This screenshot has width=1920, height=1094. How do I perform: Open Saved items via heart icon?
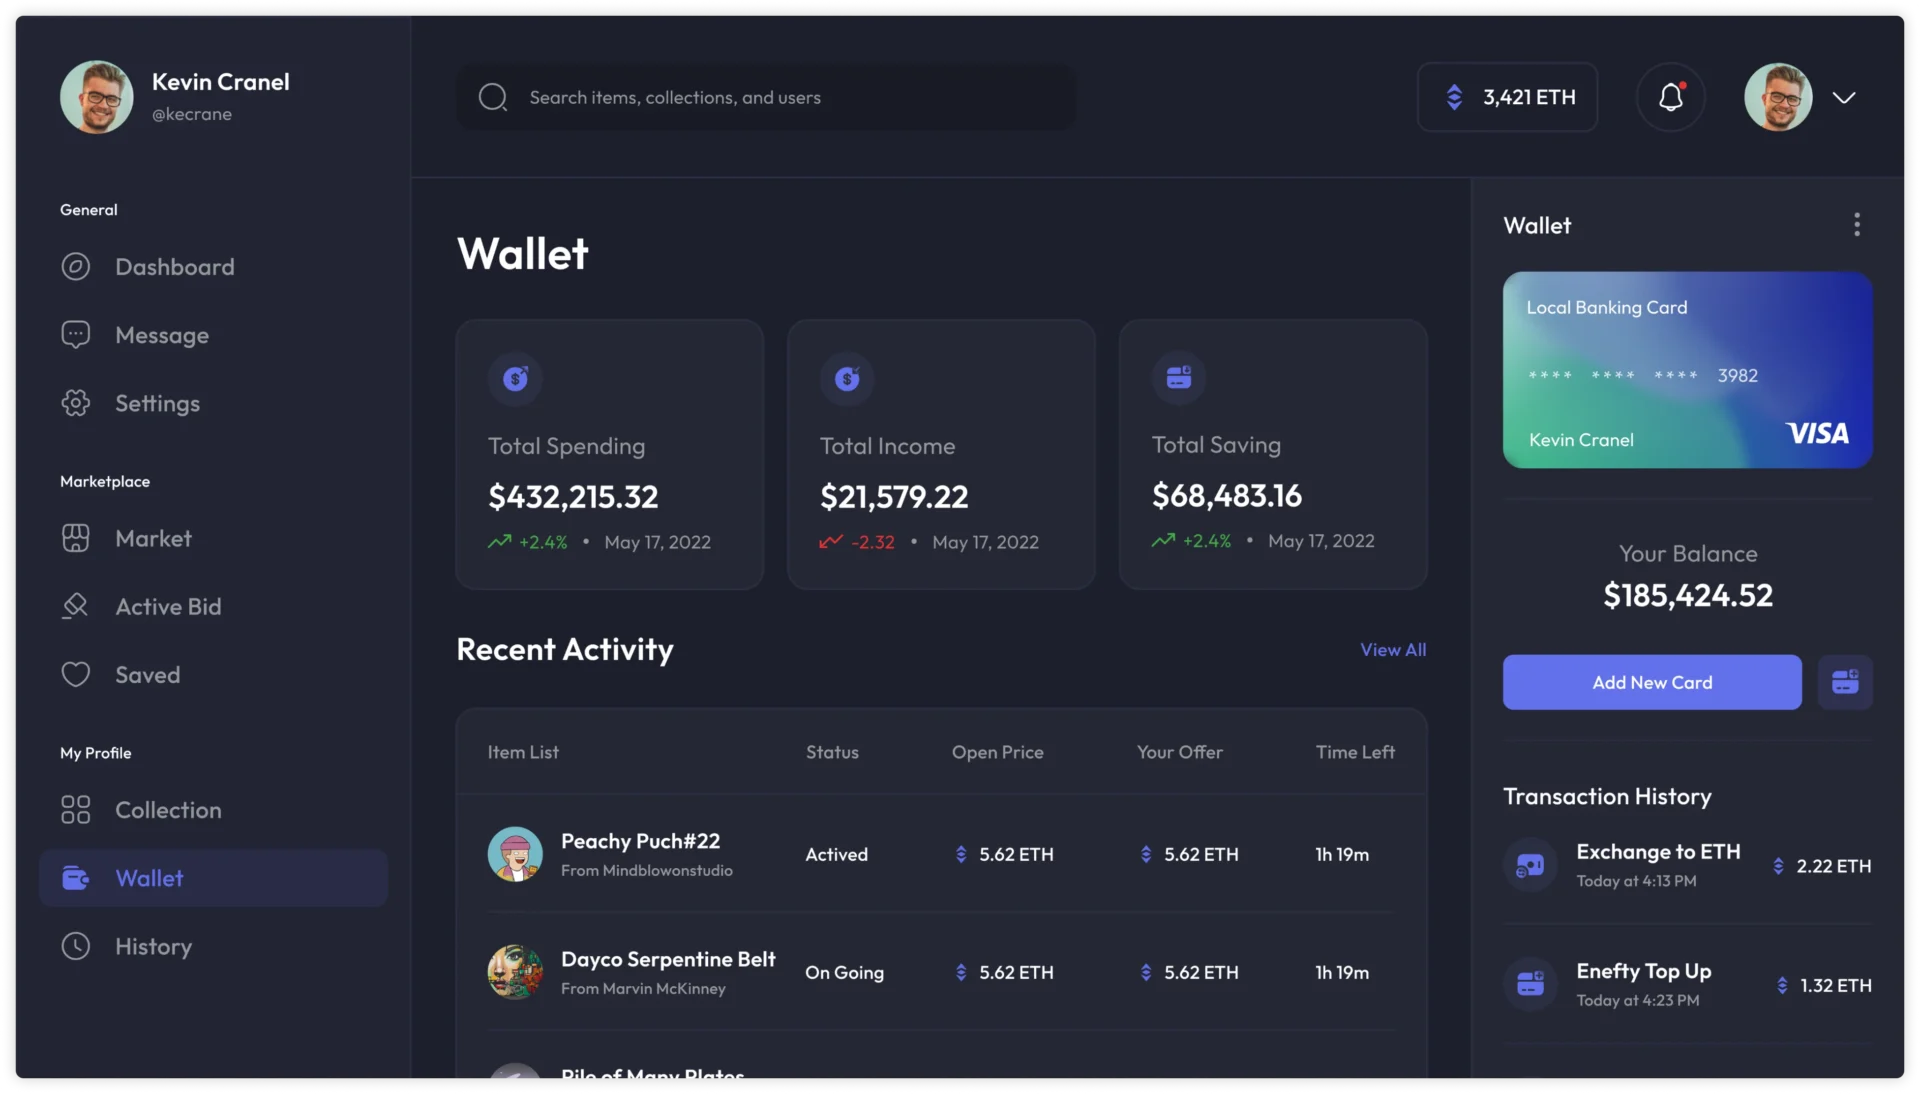[77, 674]
